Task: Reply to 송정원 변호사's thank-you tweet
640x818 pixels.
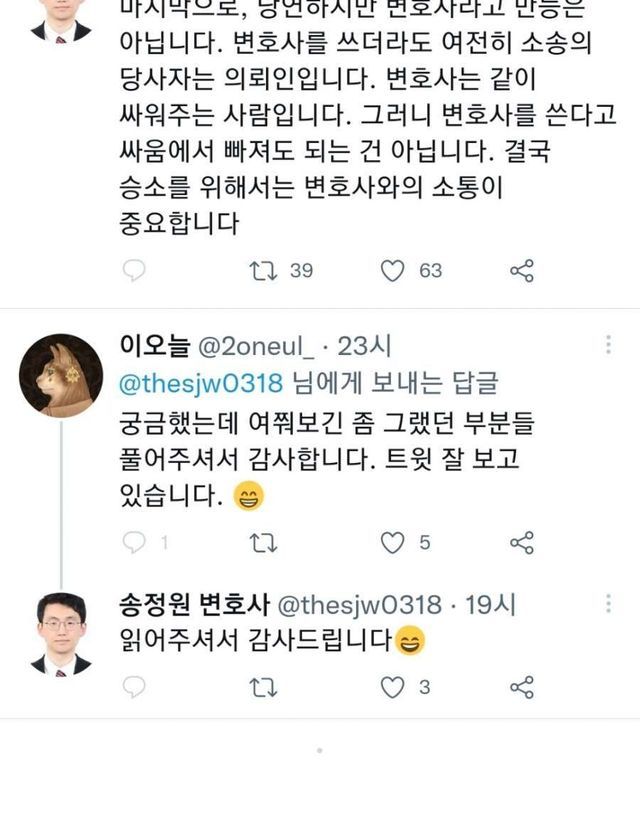Action: [x=134, y=687]
